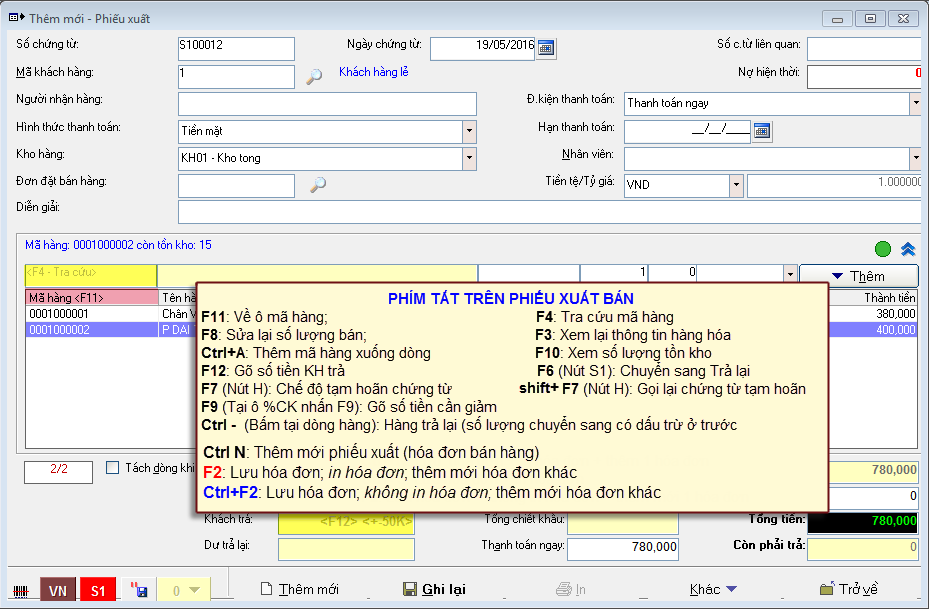
Task: Open the calendar for Hạn thanh toán
Action: point(762,130)
